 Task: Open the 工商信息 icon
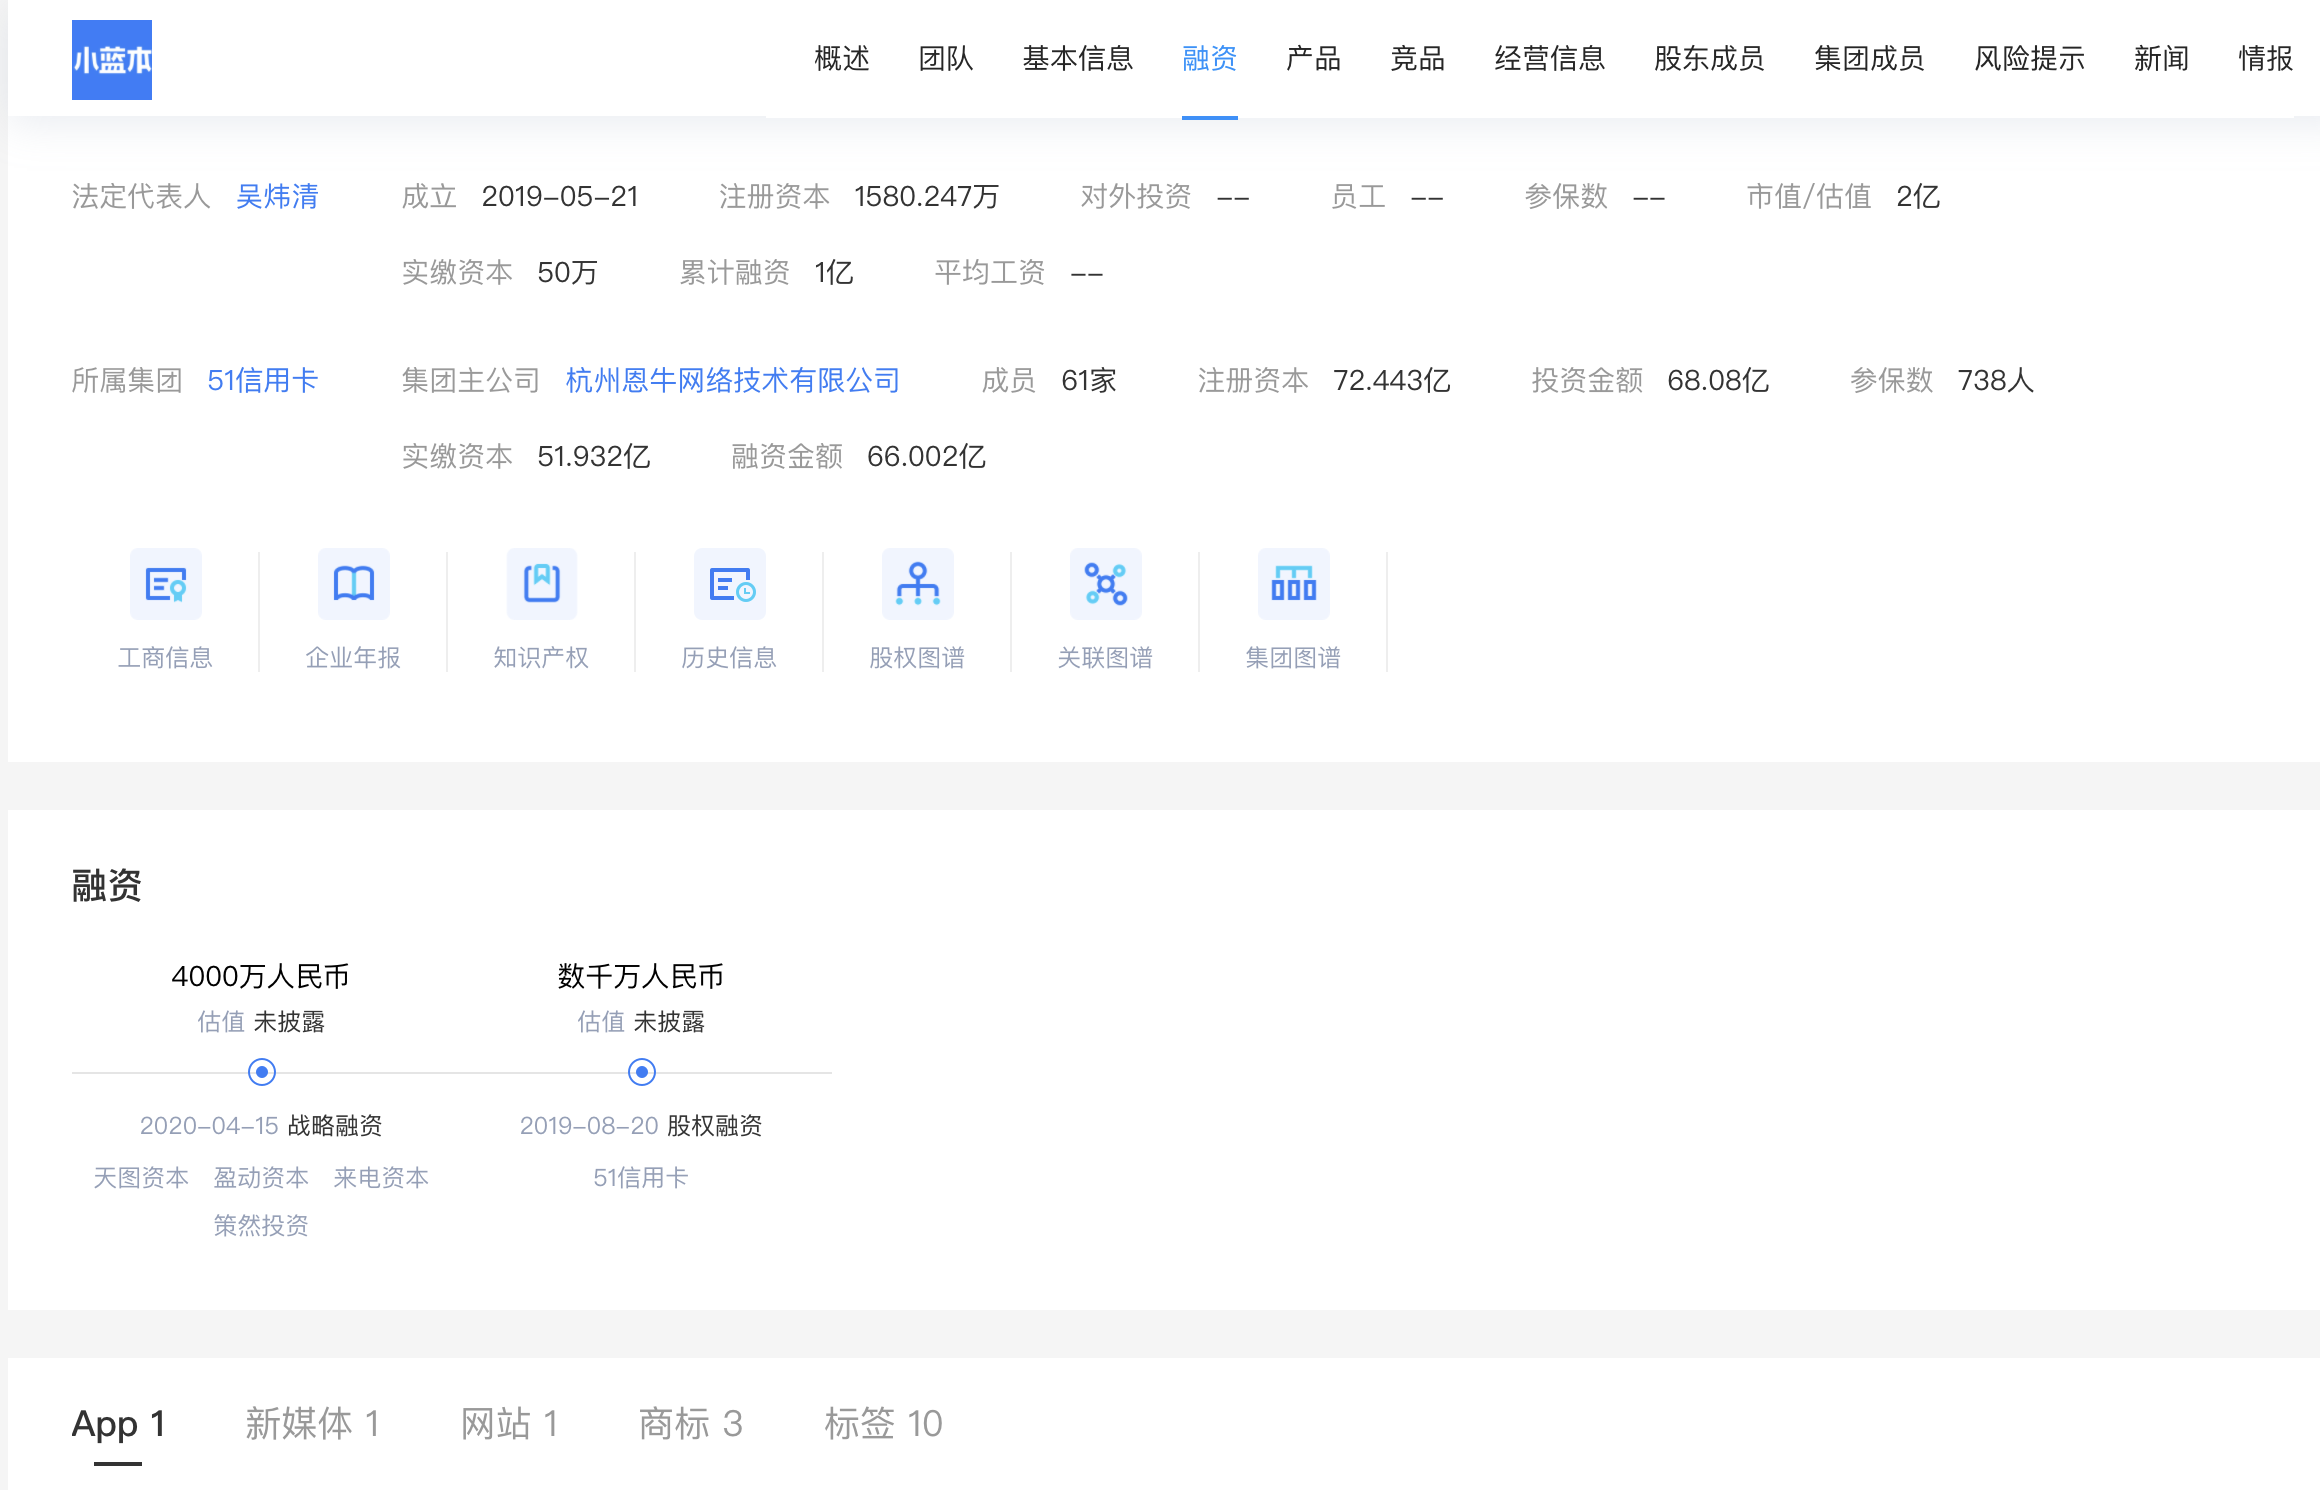click(166, 584)
